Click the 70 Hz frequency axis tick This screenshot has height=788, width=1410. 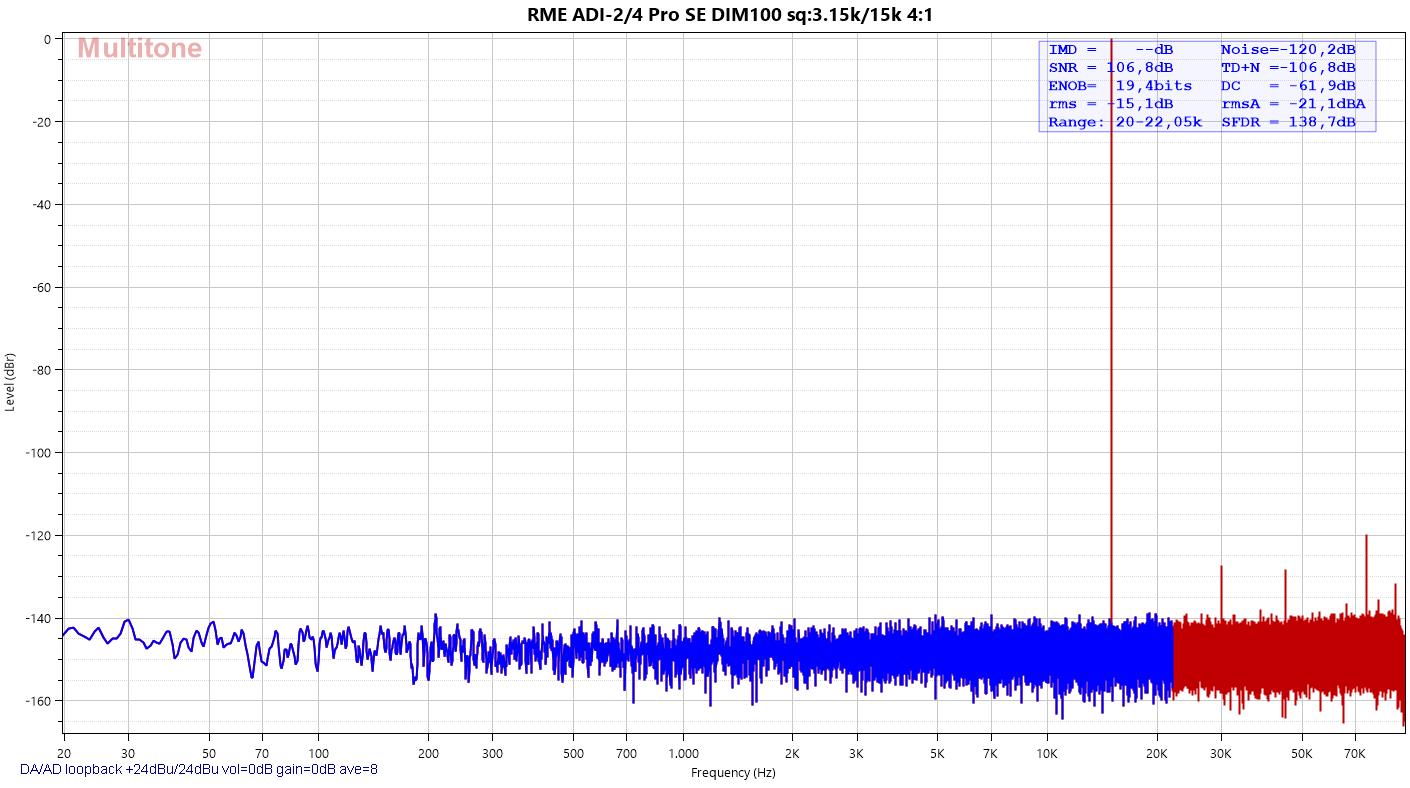tap(262, 752)
